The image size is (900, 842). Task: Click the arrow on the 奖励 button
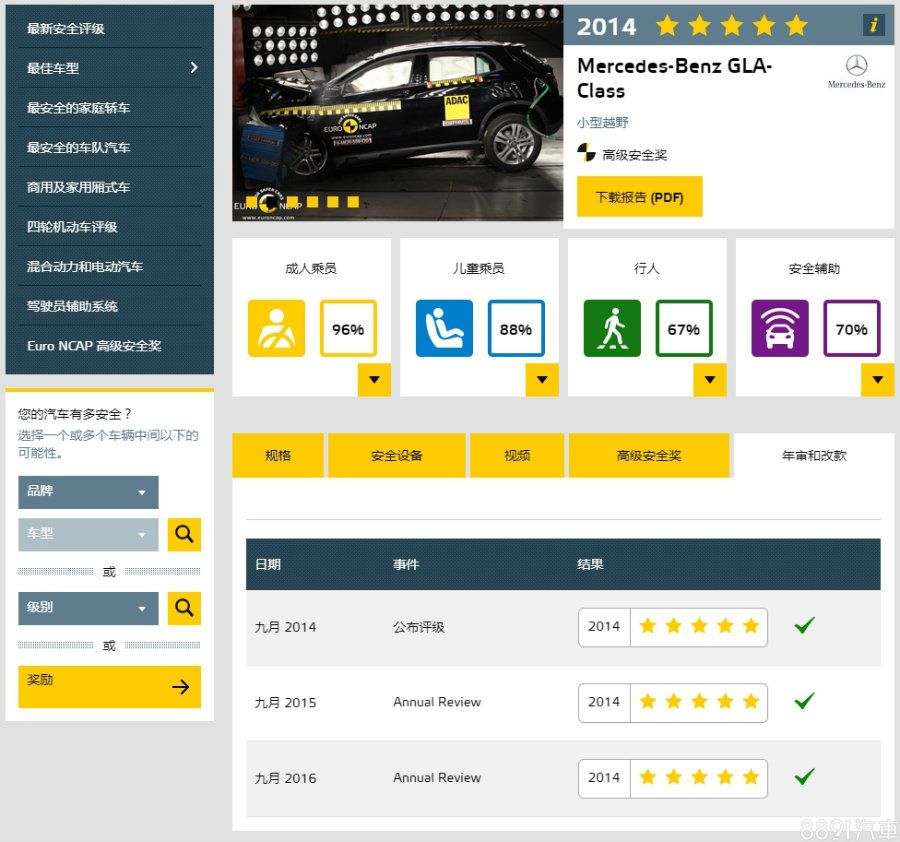click(181, 686)
